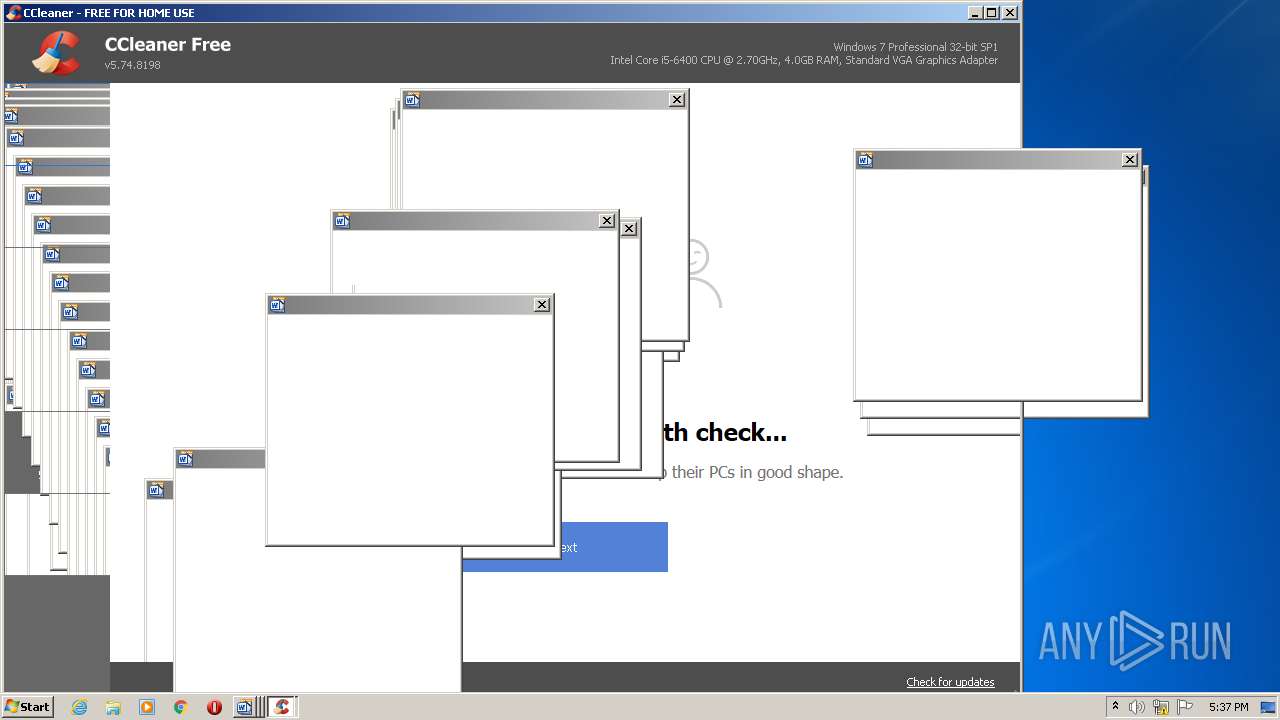Open the Start menu

click(28, 707)
